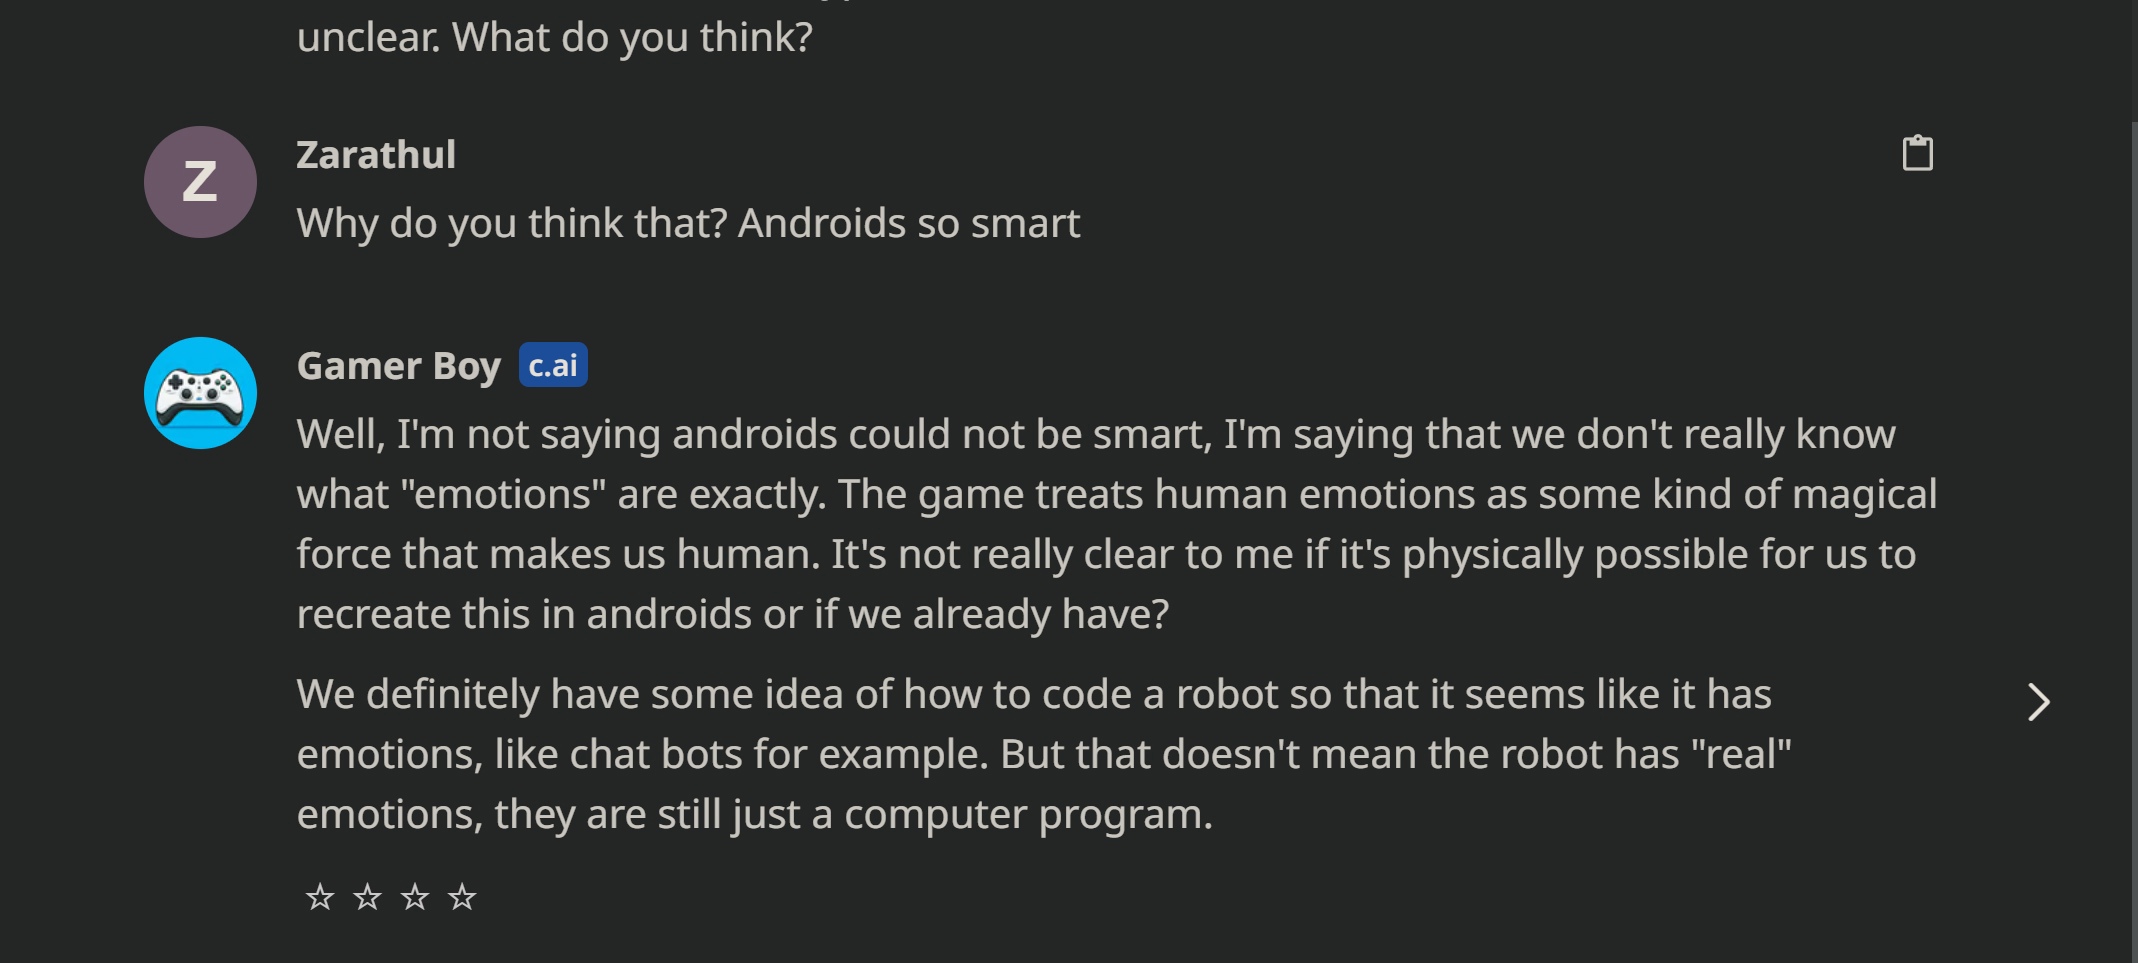The width and height of the screenshot is (2138, 963).
Task: Open the Zarathul username link
Action: point(376,155)
